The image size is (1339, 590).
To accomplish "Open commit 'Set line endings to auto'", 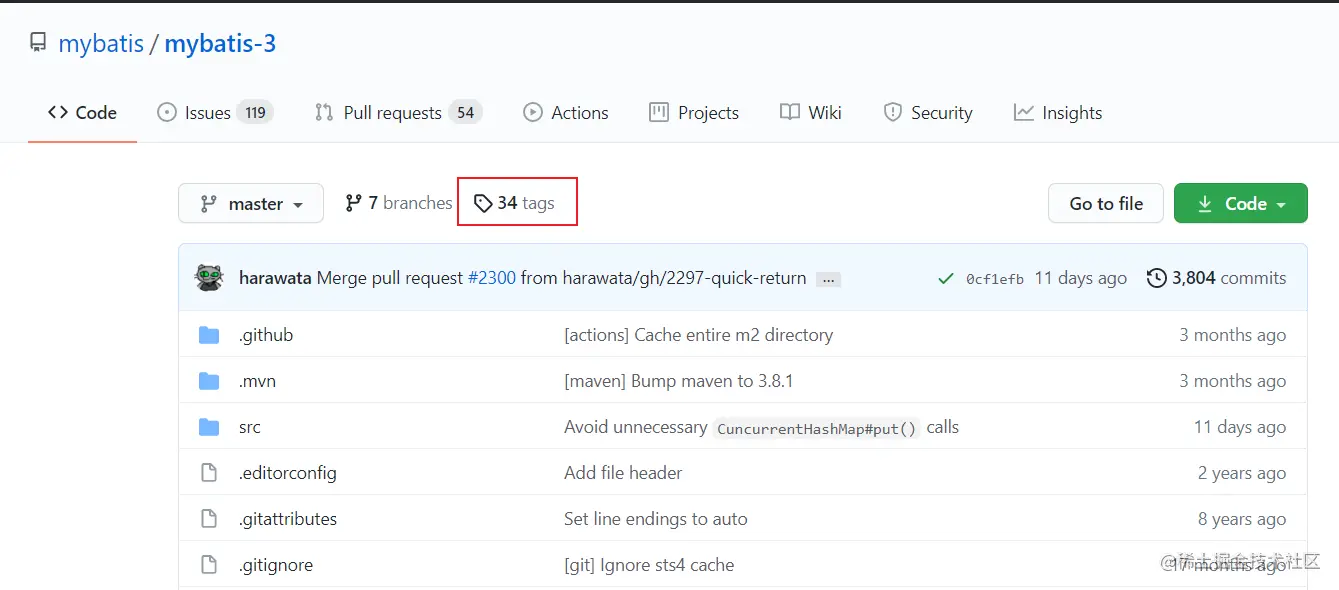I will [656, 519].
